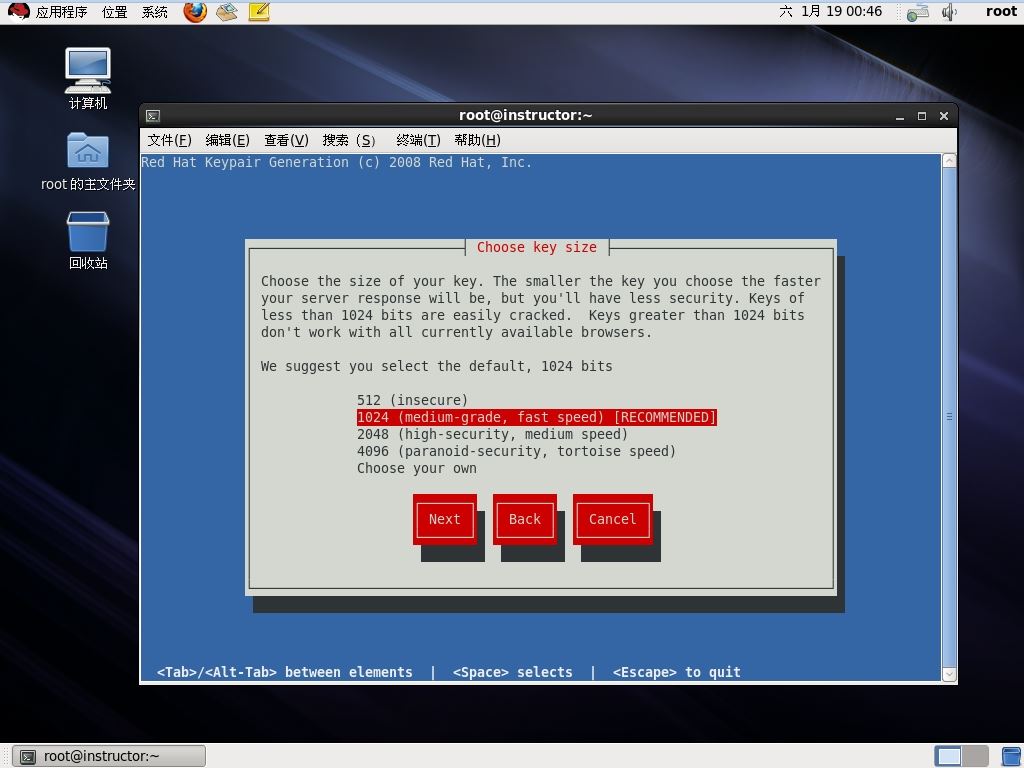Click the root@instructor:~ taskbar button
The image size is (1024, 768).
coord(109,756)
